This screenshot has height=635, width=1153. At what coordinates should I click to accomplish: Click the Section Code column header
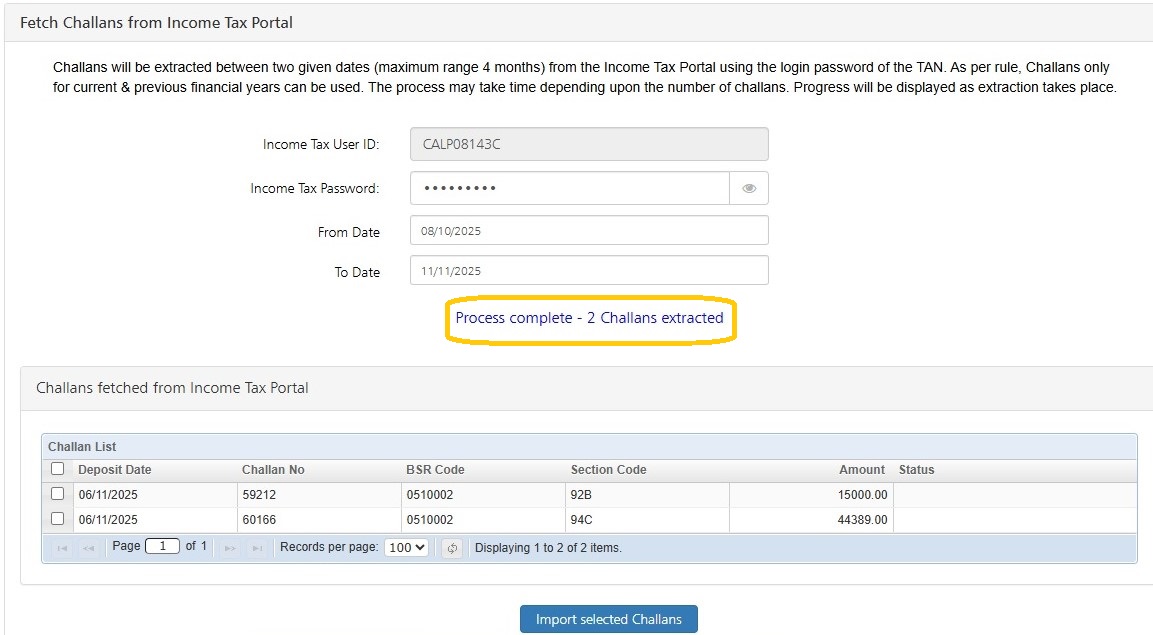(x=608, y=470)
